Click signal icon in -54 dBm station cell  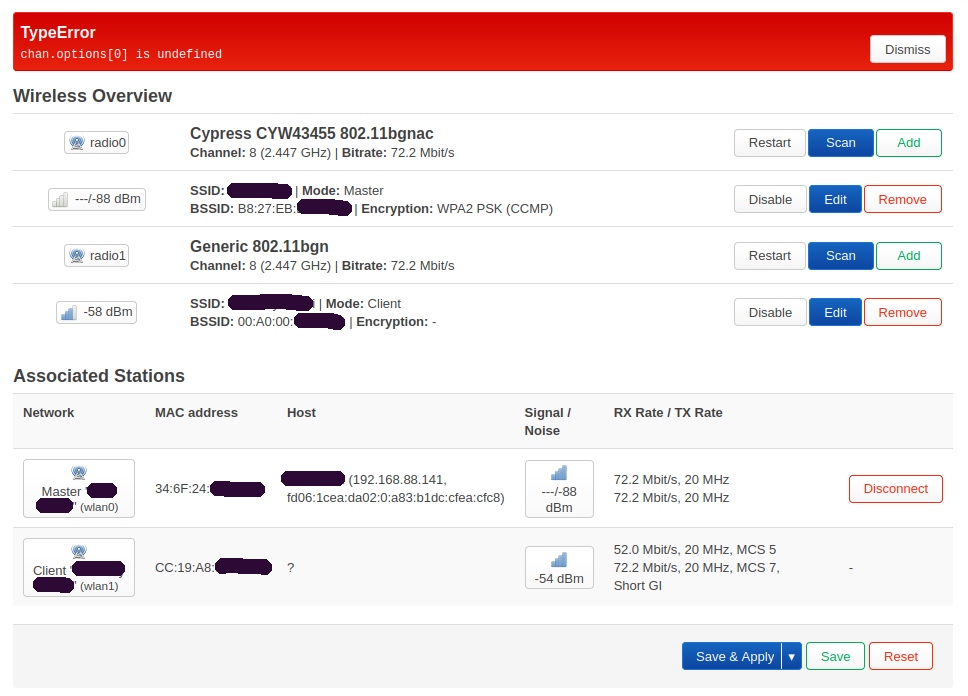[559, 560]
